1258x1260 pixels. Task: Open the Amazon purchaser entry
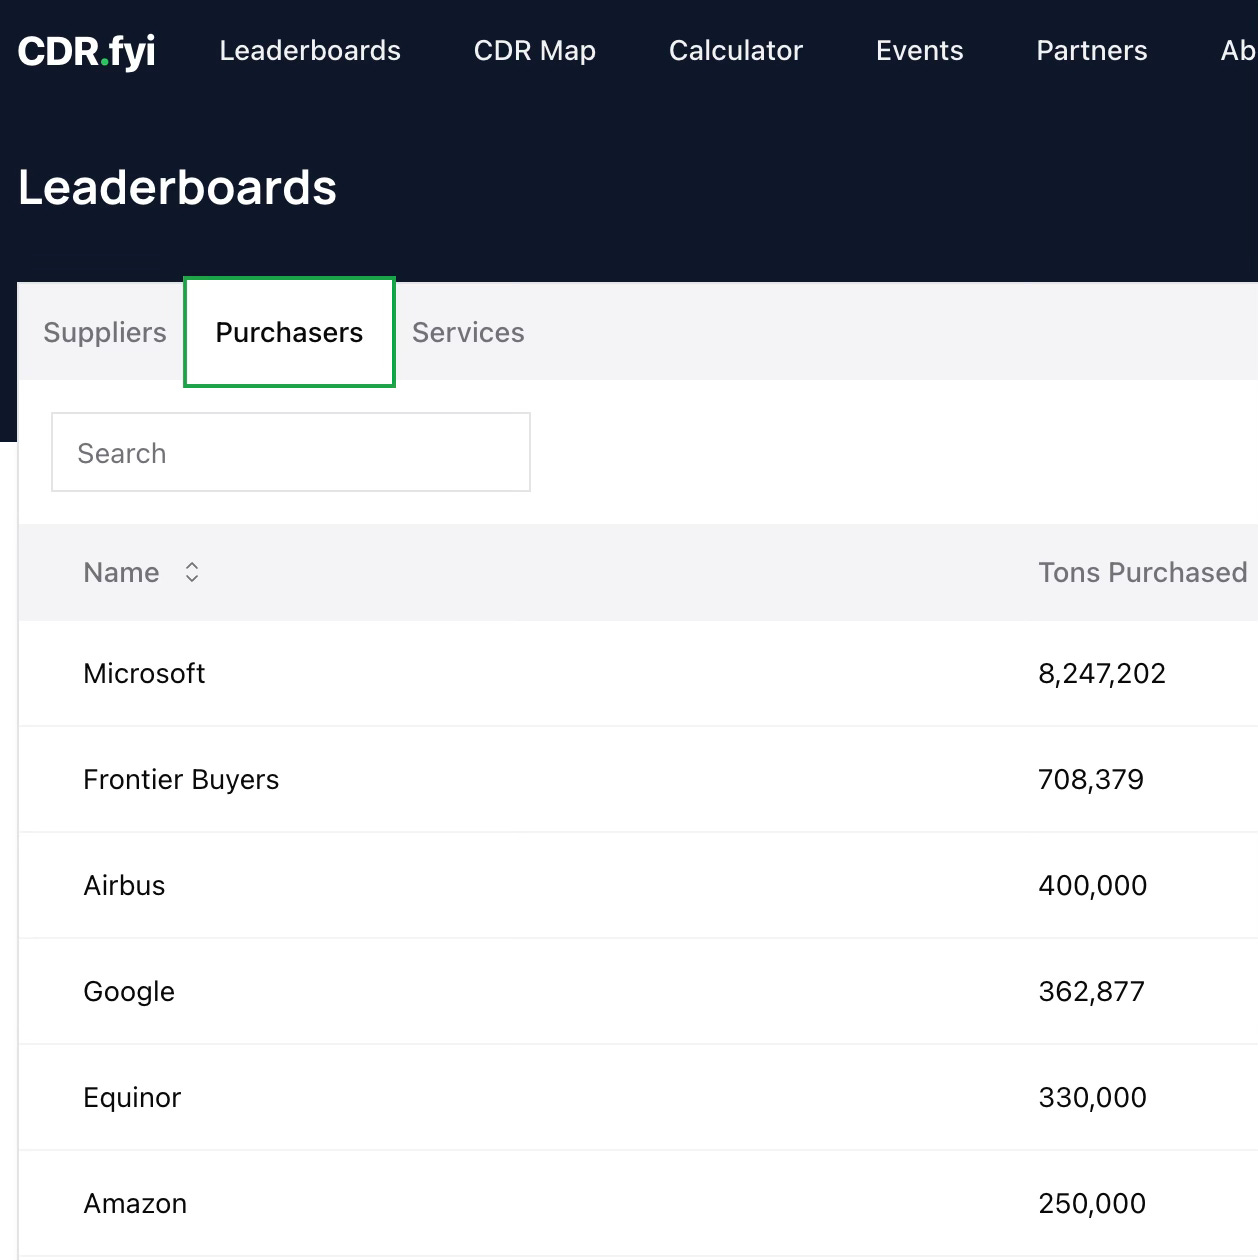pyautogui.click(x=638, y=1203)
